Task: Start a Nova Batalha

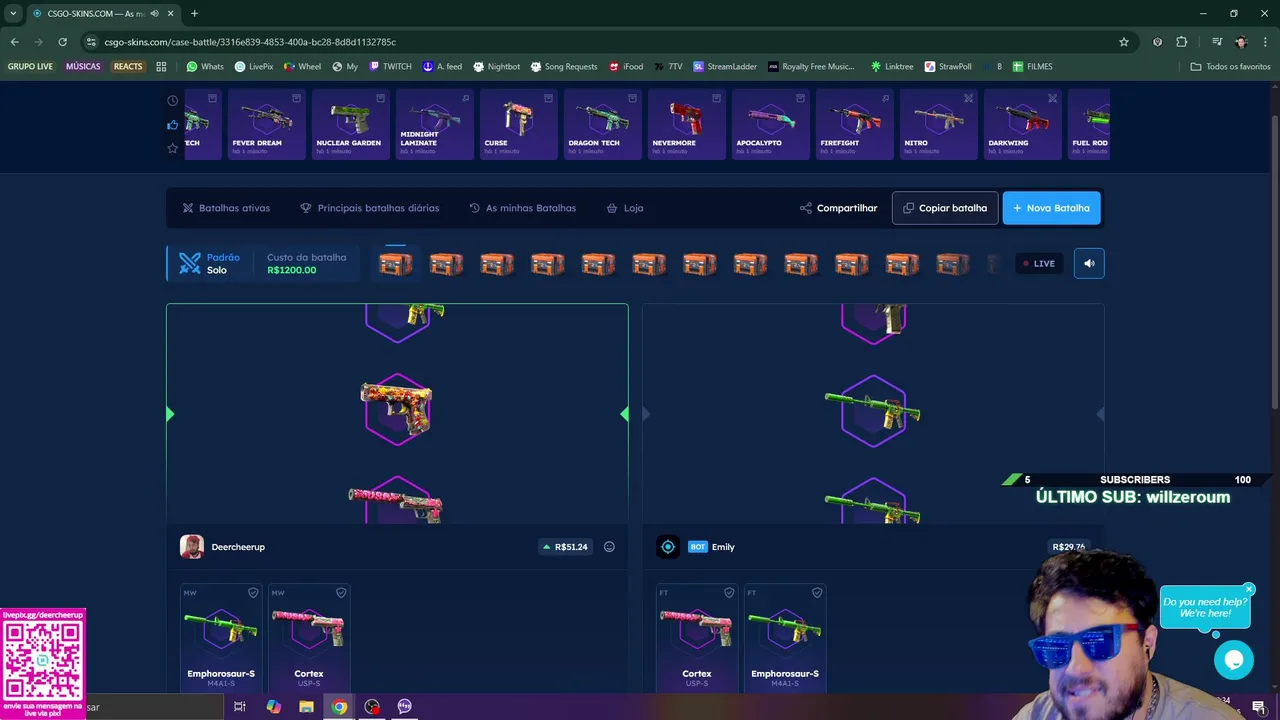Action: click(1051, 208)
